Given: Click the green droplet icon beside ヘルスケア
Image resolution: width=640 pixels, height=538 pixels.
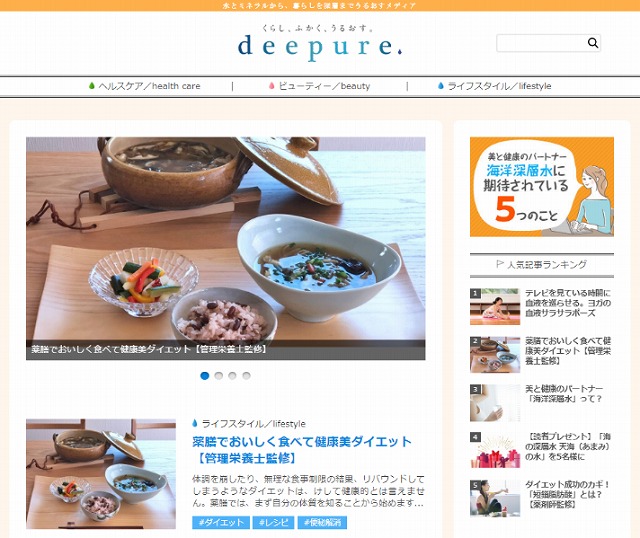Looking at the screenshot, I should tap(92, 86).
